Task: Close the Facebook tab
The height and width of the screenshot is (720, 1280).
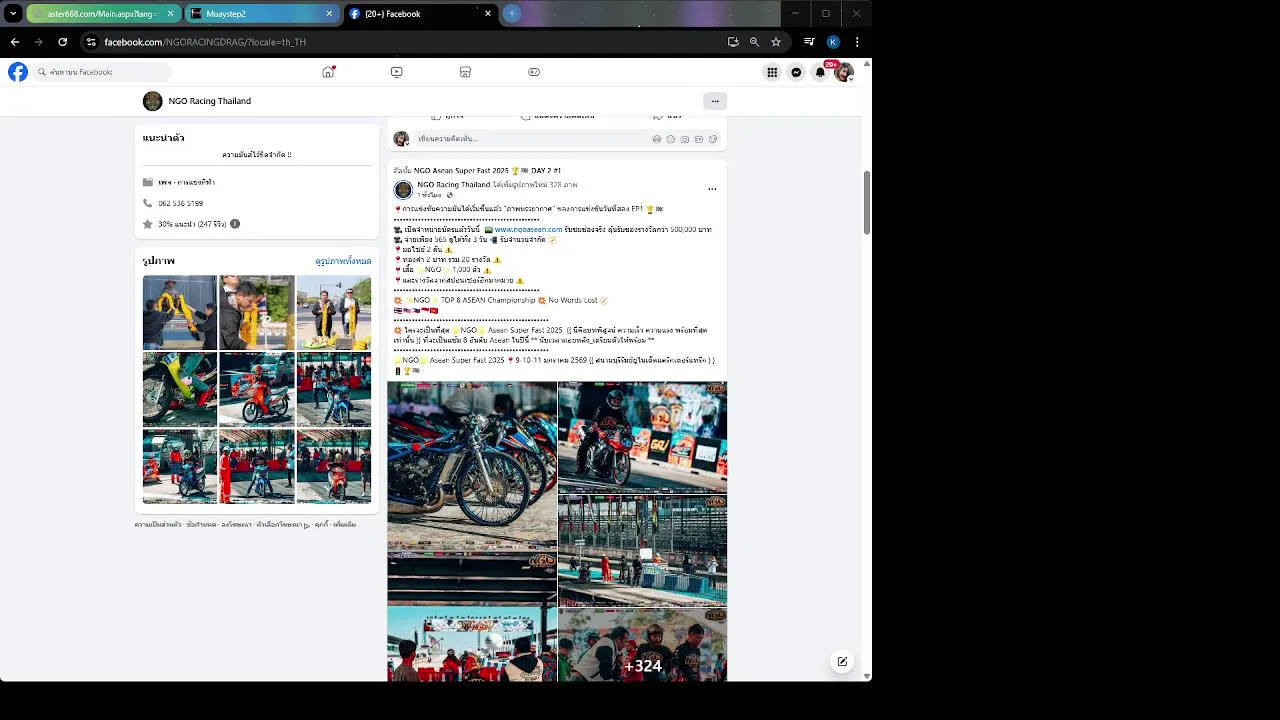Action: click(488, 14)
